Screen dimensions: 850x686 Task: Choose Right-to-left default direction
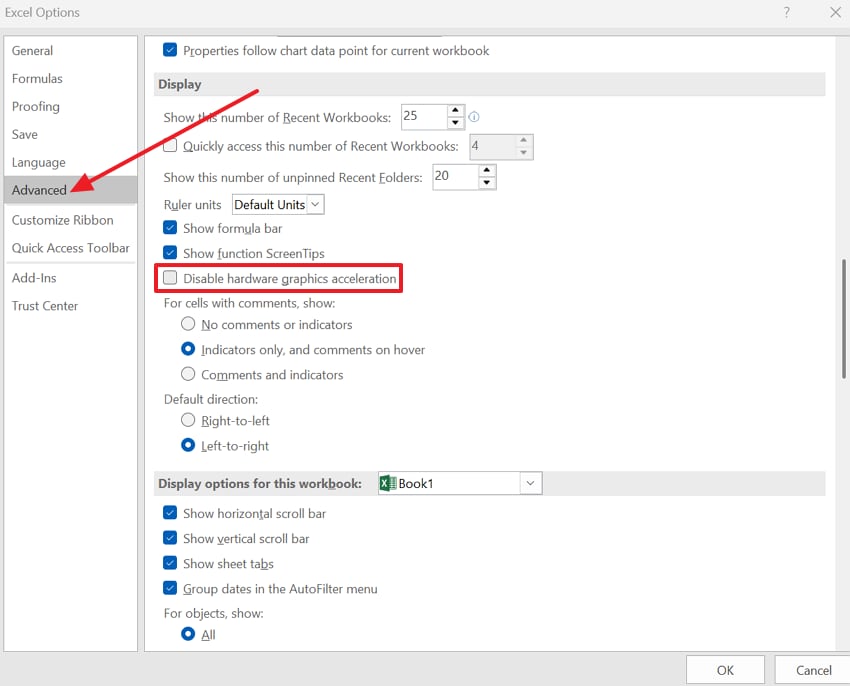click(x=188, y=420)
